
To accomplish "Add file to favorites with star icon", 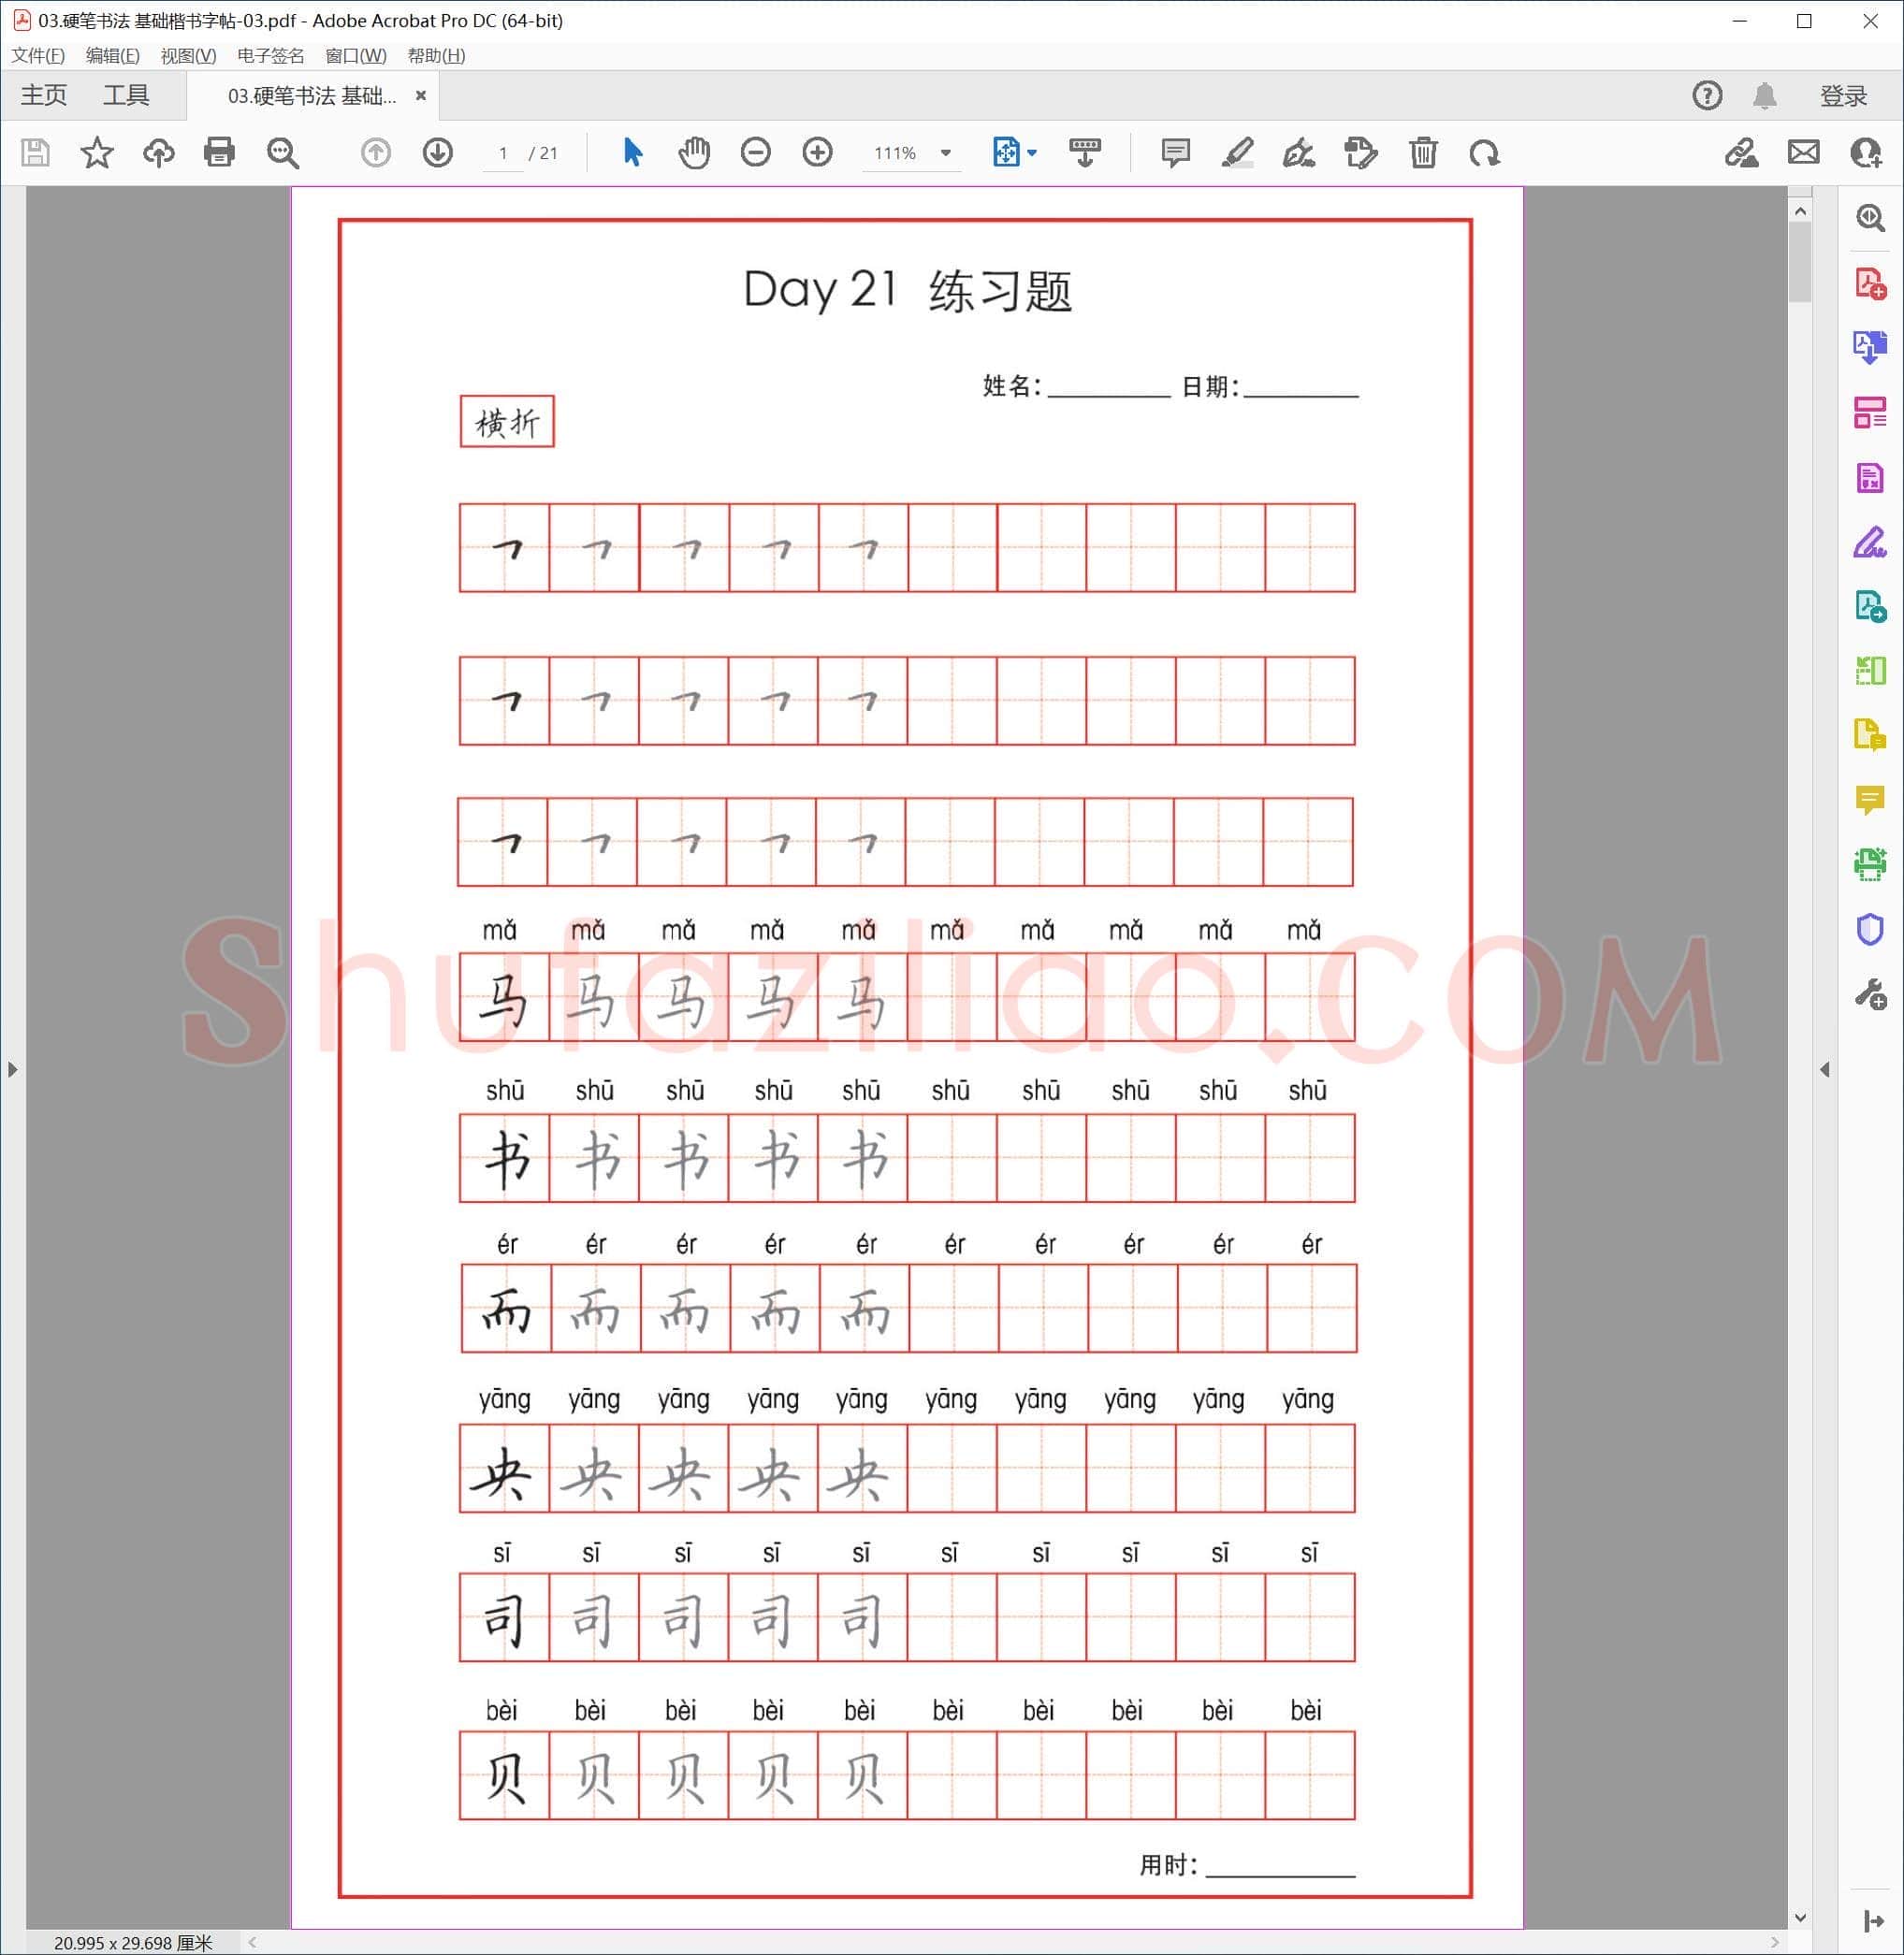I will tap(97, 153).
